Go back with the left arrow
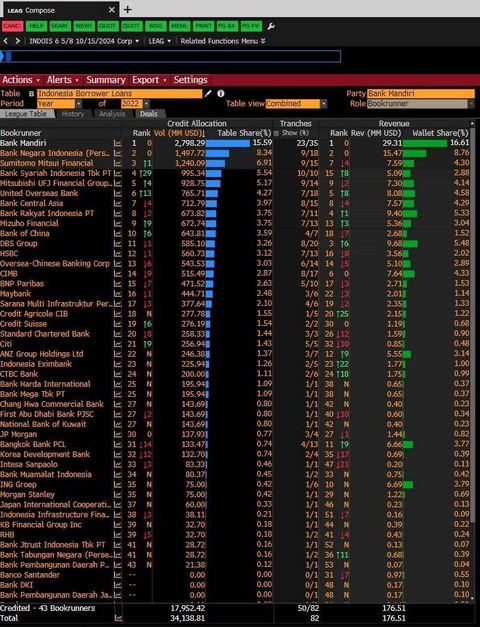This screenshot has width=480, height=627. click(x=6, y=41)
